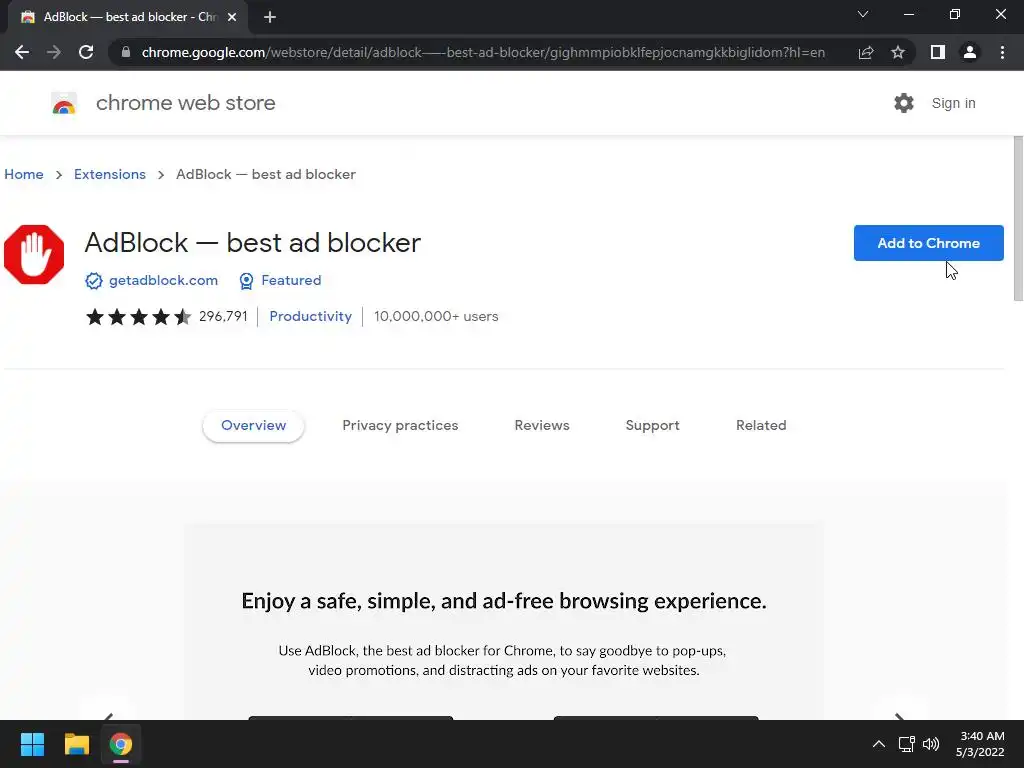Screen dimensions: 1024x768
Task: Click the Productivity category link
Action: click(310, 316)
